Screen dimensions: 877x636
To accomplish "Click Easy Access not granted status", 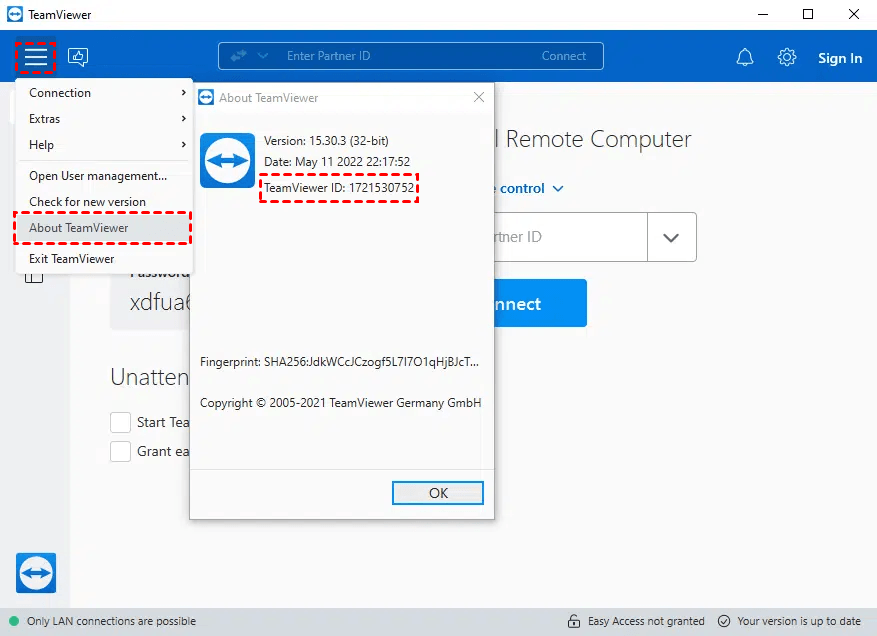I will coord(646,621).
